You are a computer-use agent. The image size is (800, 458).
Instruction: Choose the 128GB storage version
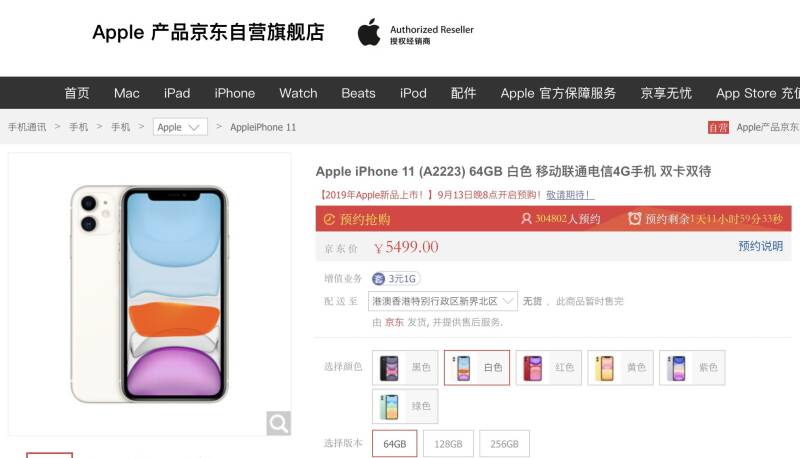click(448, 444)
